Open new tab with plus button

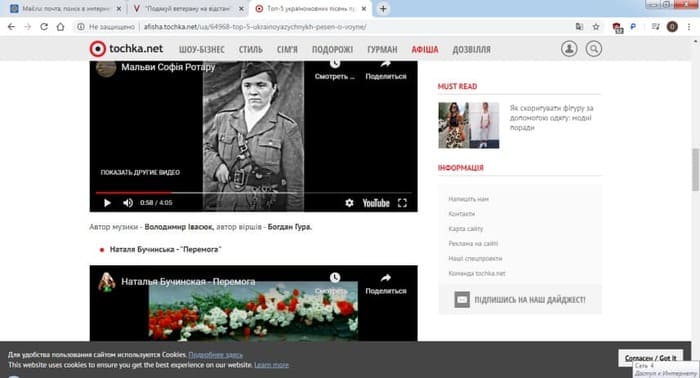tap(383, 8)
